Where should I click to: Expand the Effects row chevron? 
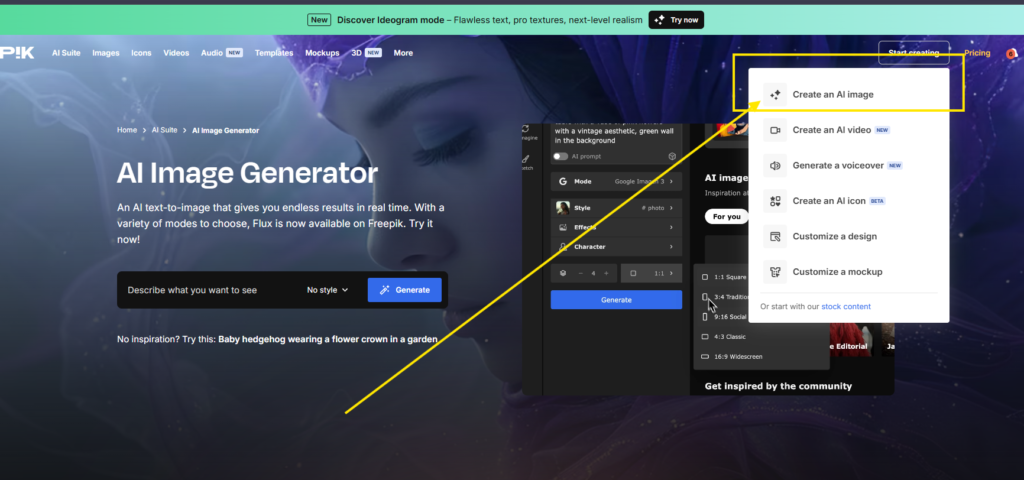671,227
